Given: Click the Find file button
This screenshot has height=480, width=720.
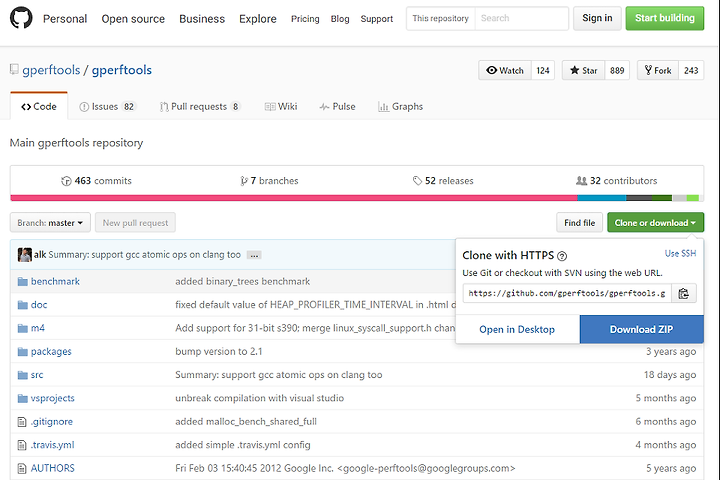Looking at the screenshot, I should click(579, 223).
